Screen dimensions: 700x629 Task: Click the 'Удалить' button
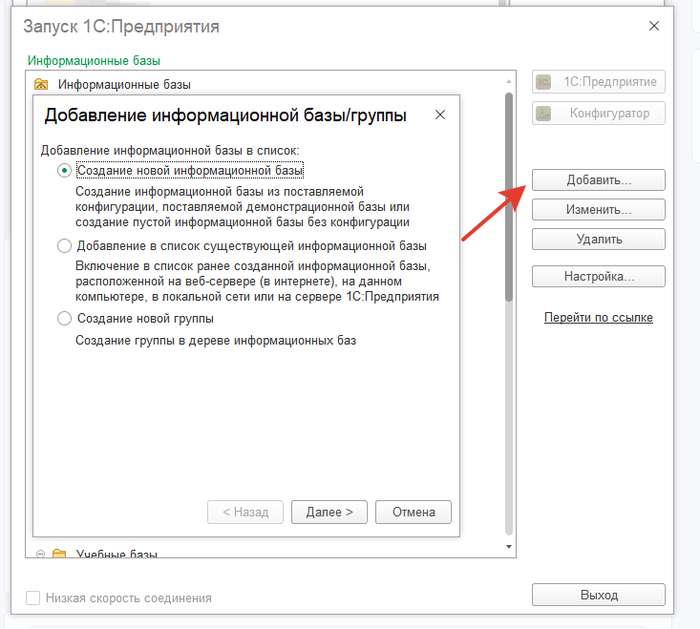coord(599,239)
